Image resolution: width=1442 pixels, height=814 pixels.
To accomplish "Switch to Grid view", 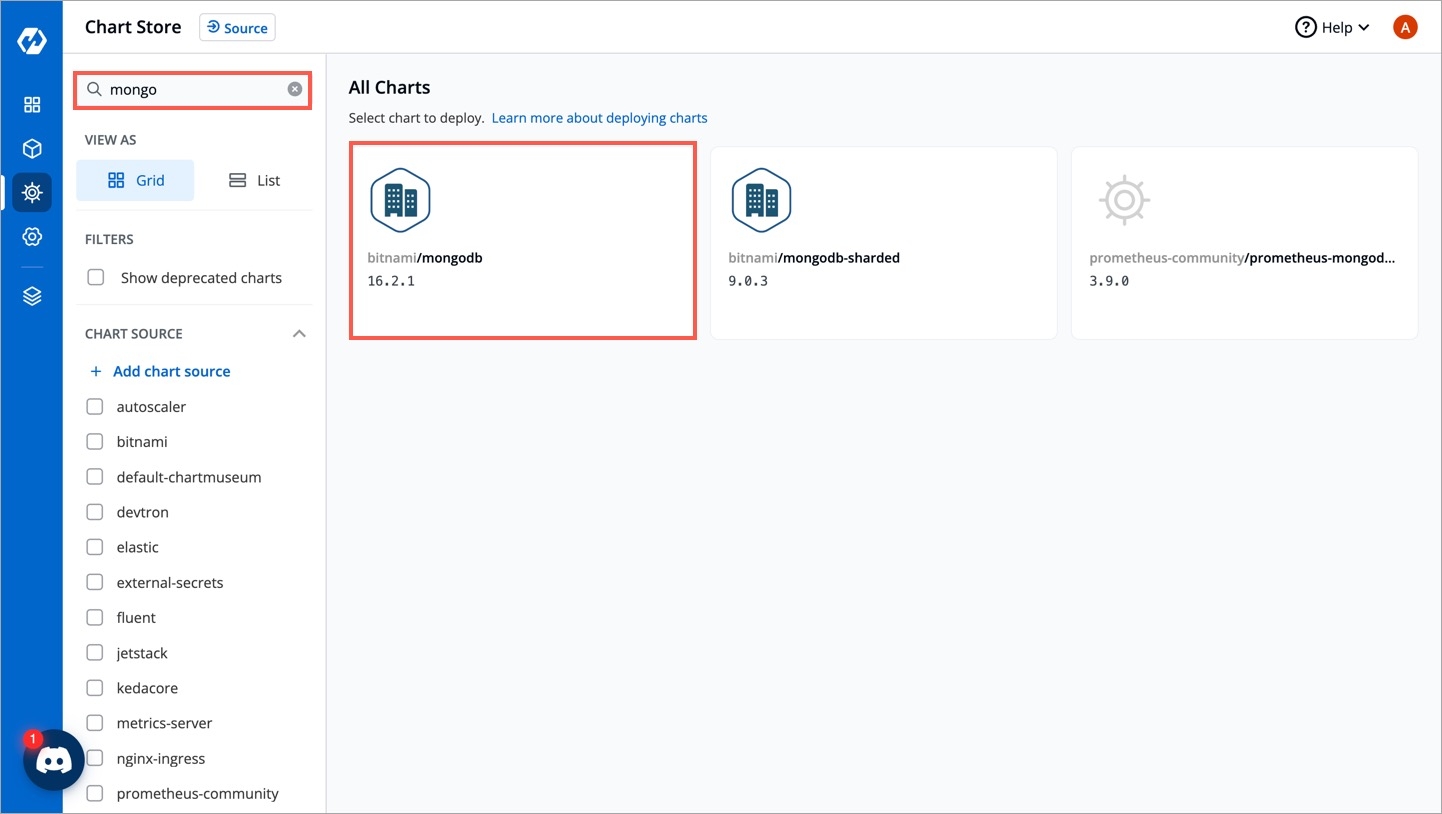I will point(136,181).
